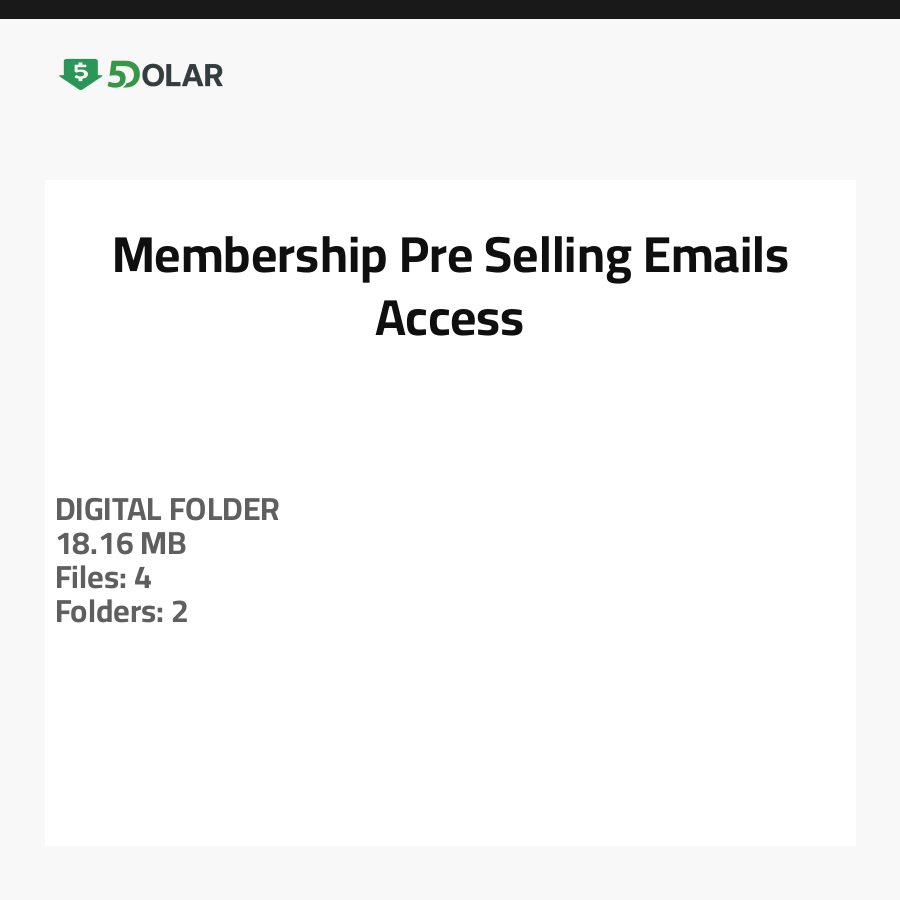Click the green dollar shield logo icon
Viewport: 900px width, 900px height.
tap(80, 74)
